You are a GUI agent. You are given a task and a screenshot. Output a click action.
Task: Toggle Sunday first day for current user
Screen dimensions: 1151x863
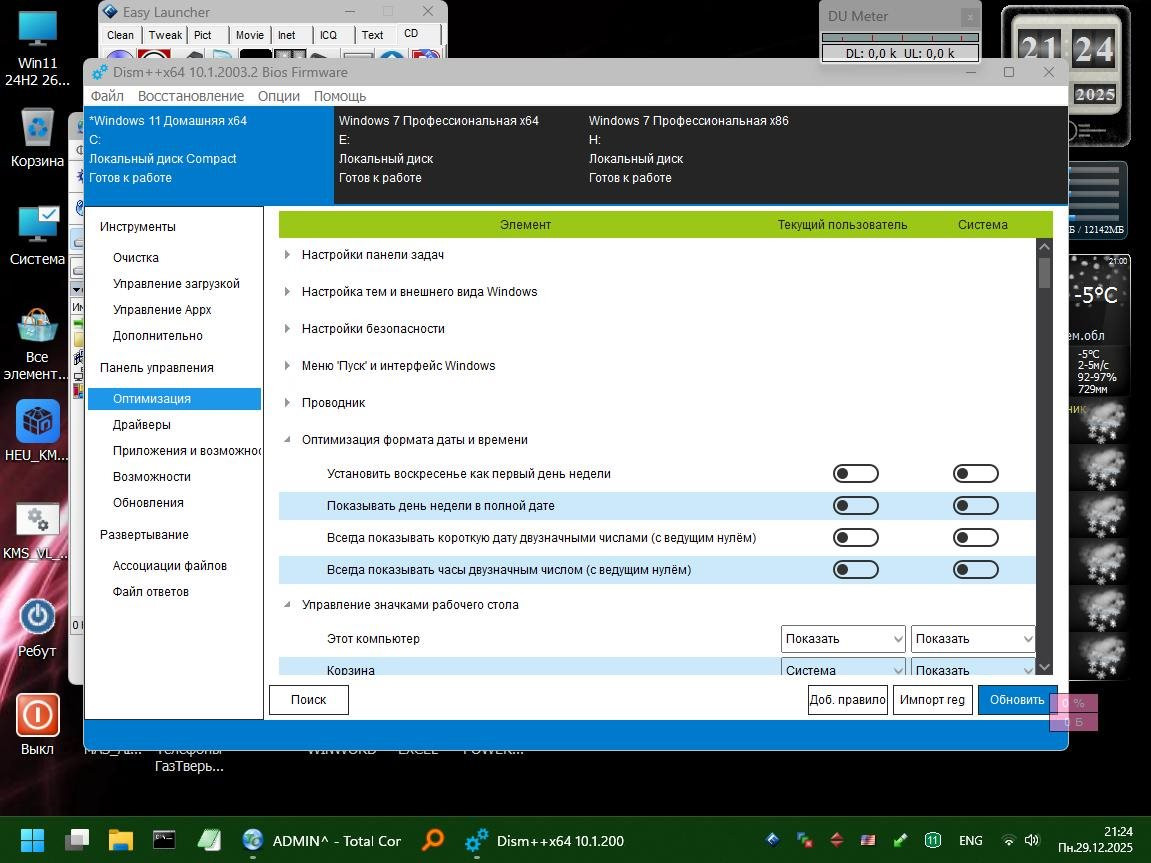pyautogui.click(x=856, y=474)
